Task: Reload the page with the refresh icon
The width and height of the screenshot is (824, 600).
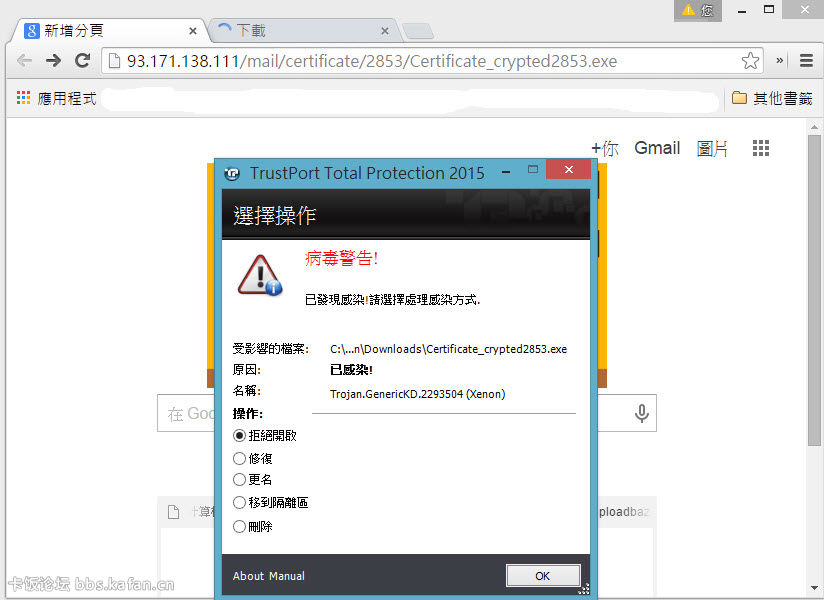Action: [82, 61]
